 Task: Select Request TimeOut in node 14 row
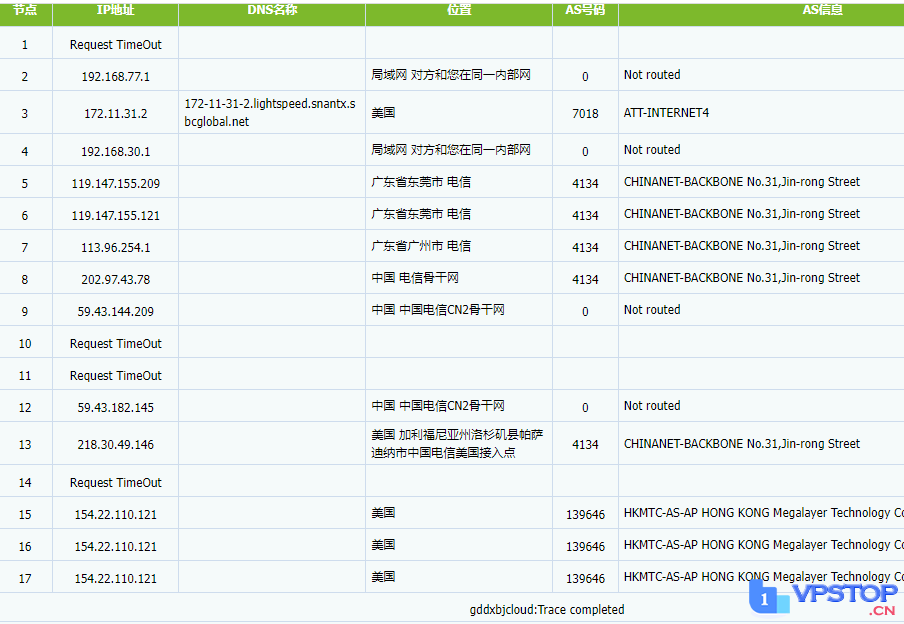[x=115, y=482]
